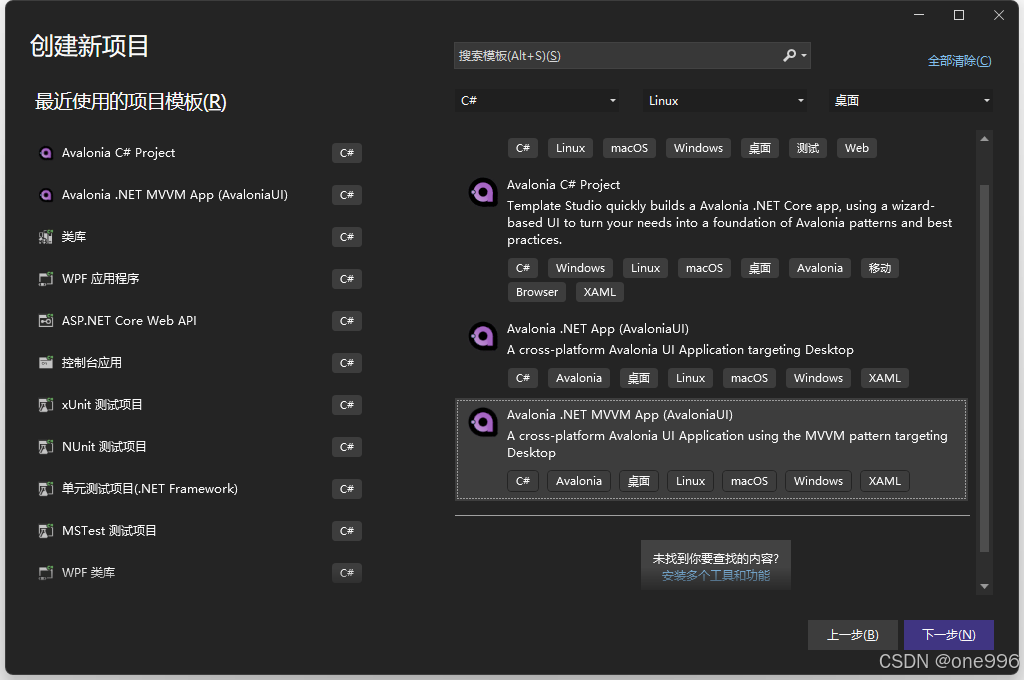1024x680 pixels.
Task: Click the C# tag beside Avalonia C# Project recent item
Action: [347, 153]
